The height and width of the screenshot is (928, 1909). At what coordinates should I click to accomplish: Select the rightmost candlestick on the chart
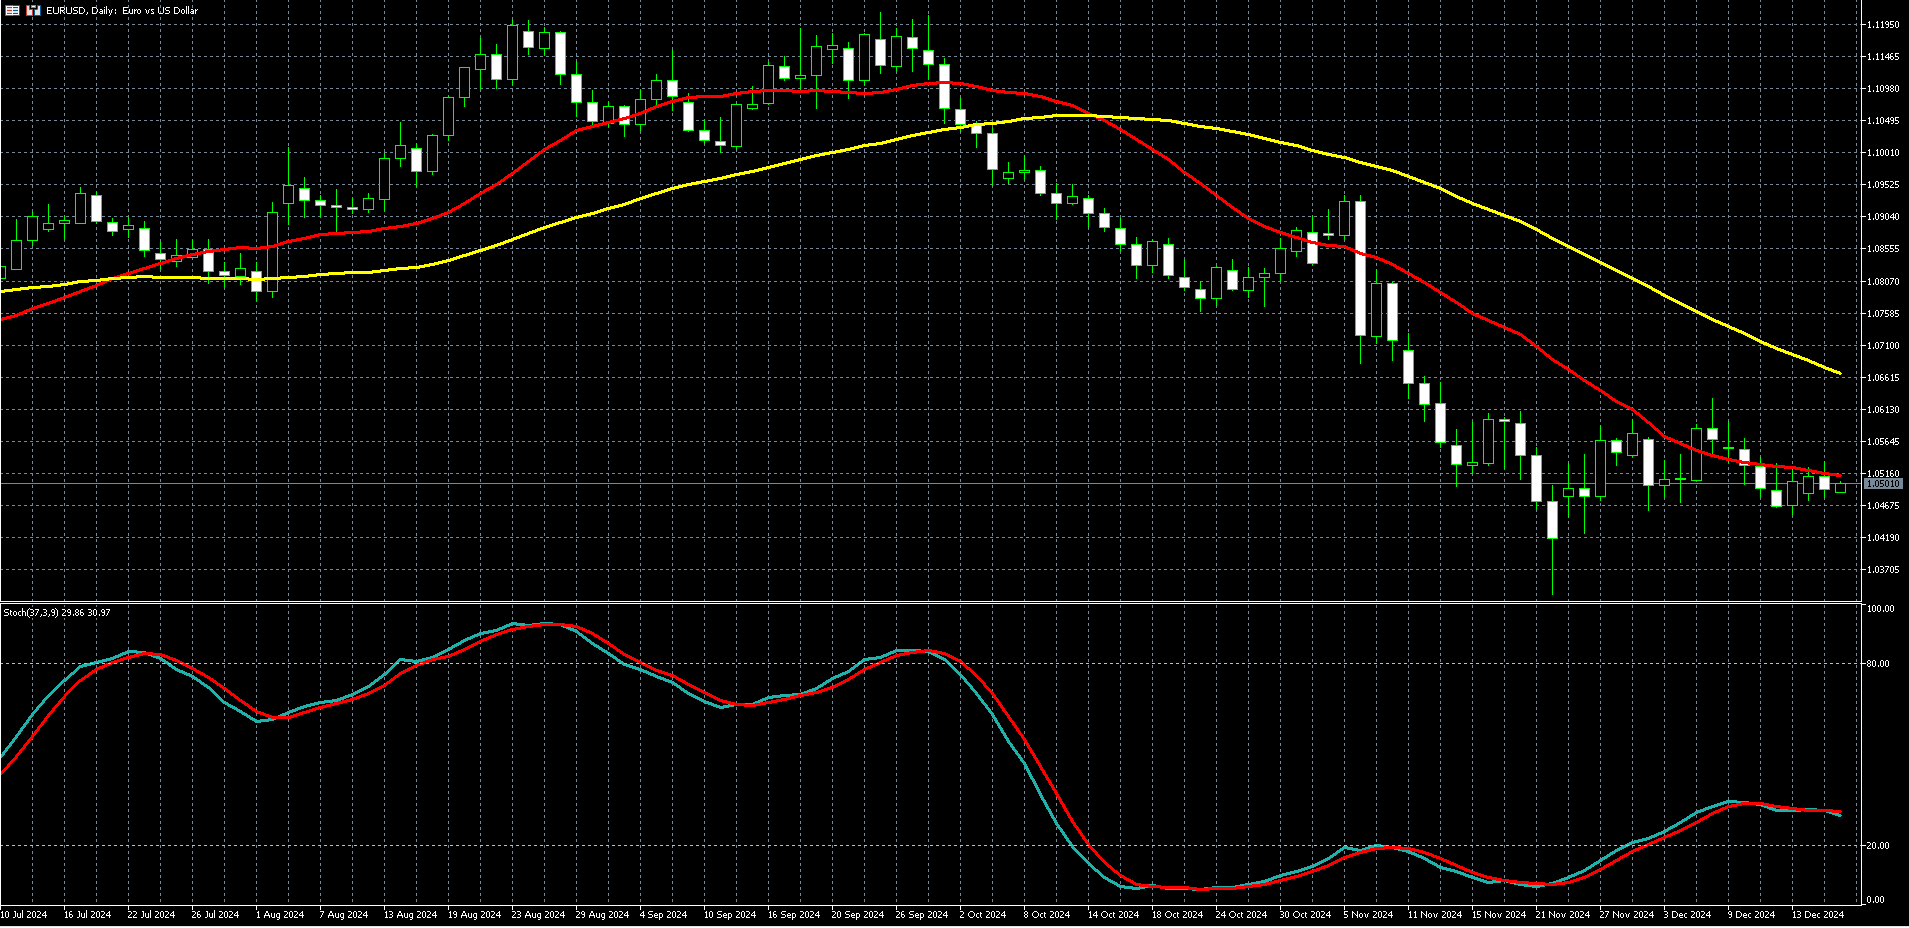pos(1840,488)
